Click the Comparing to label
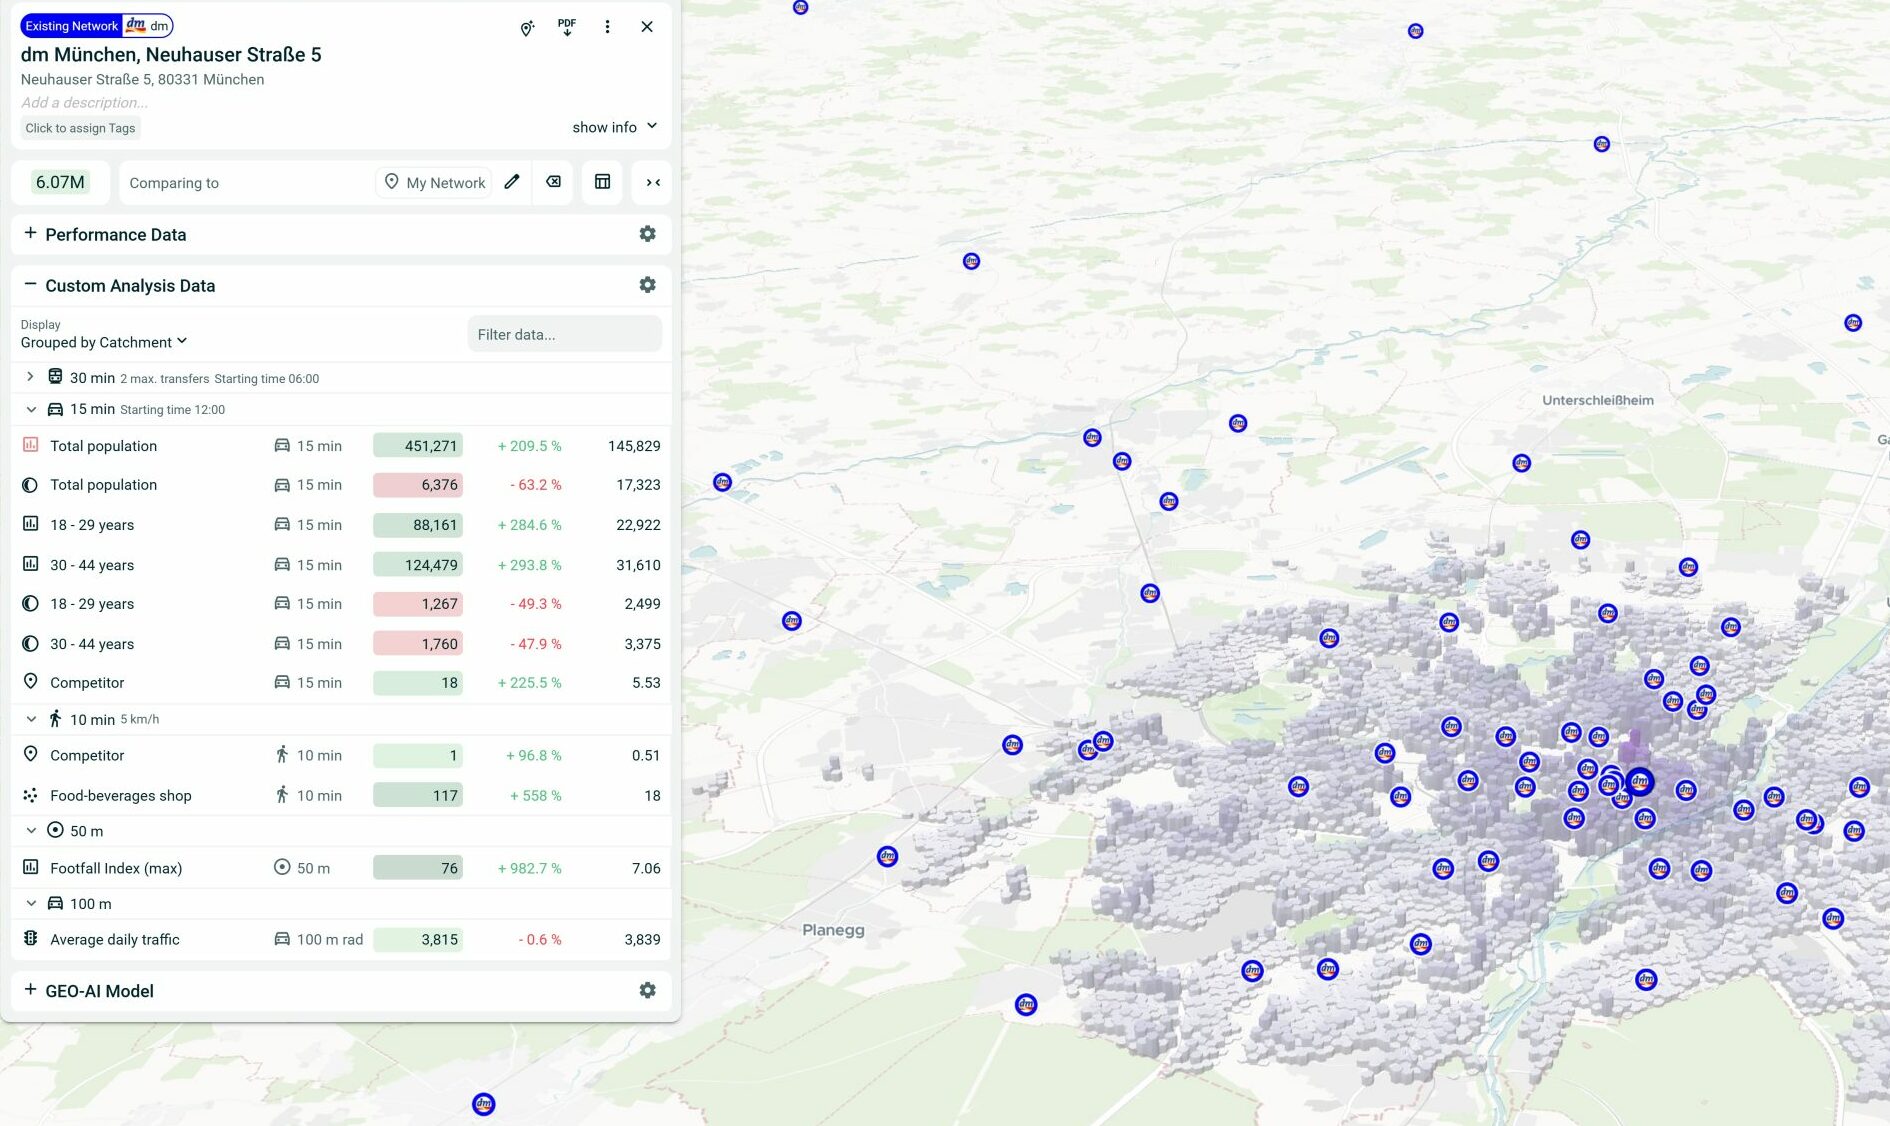The height and width of the screenshot is (1126, 1890). 174,183
